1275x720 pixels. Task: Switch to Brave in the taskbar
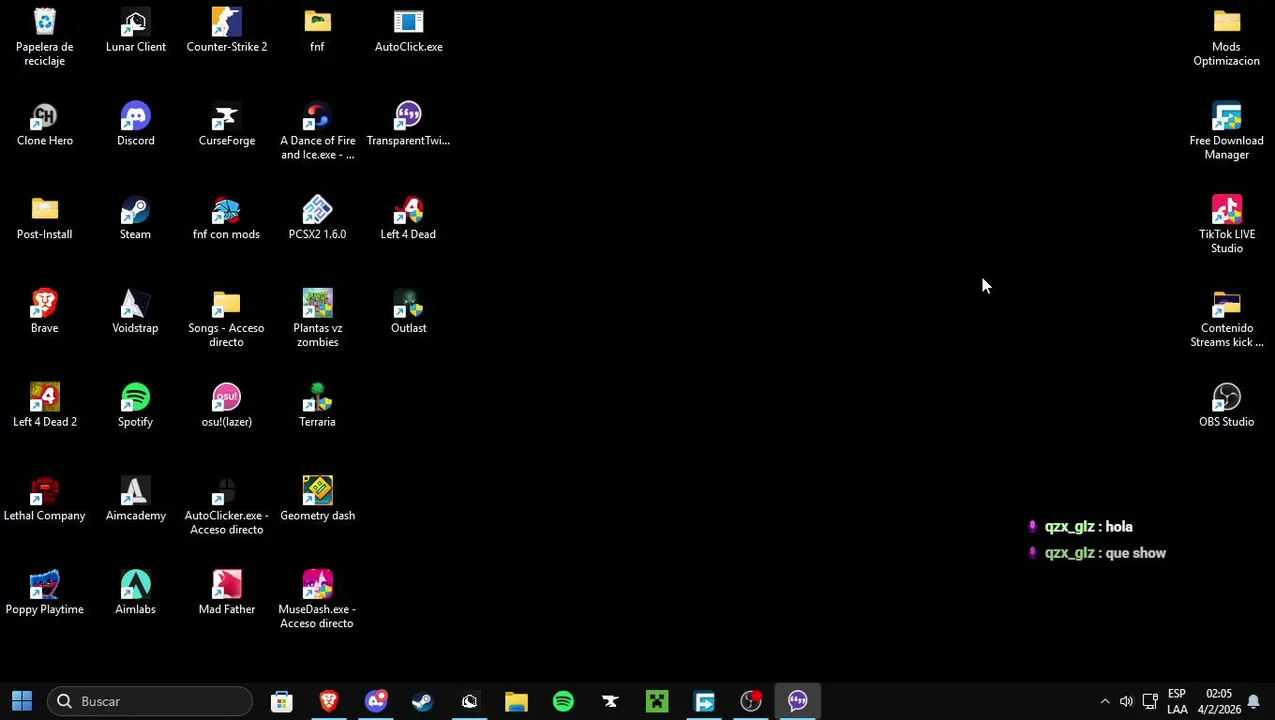329,701
